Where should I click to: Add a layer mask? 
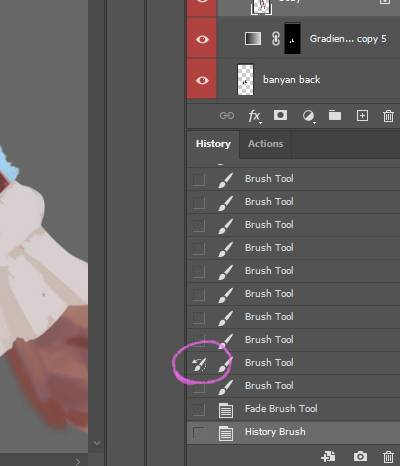point(280,115)
